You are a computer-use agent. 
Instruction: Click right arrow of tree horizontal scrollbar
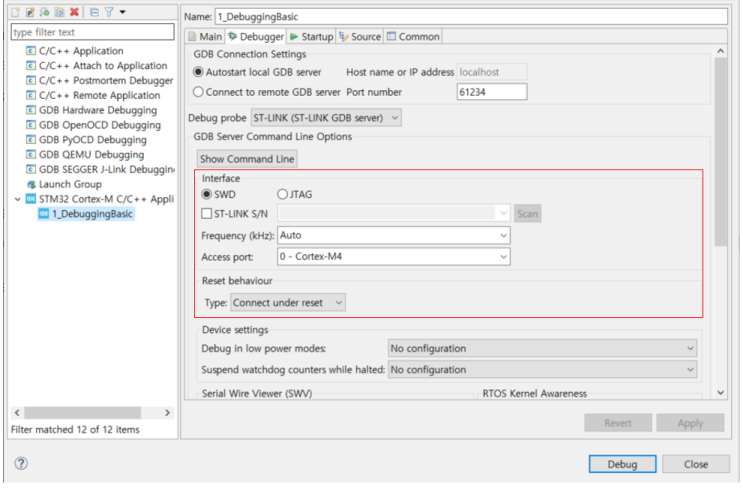coord(167,413)
